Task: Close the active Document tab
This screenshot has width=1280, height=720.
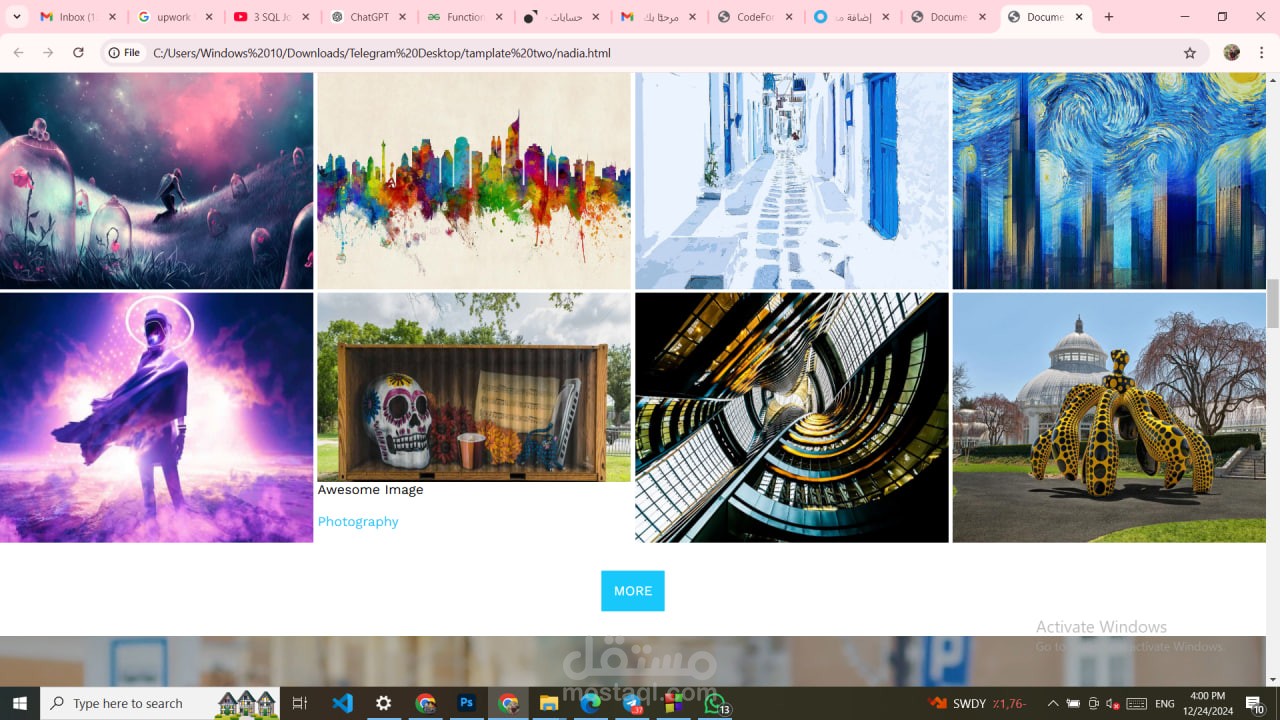Action: coord(1080,17)
